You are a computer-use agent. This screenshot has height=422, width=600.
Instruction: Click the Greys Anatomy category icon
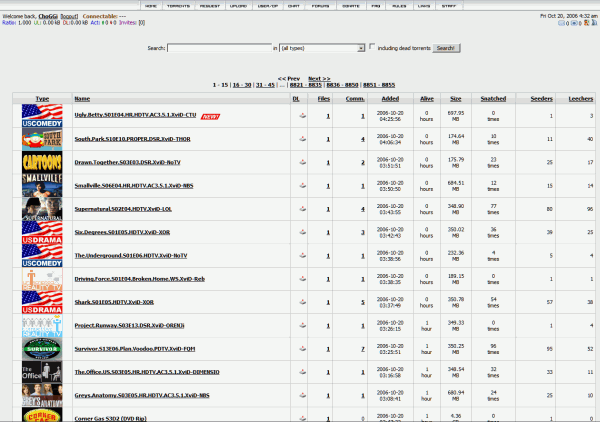[42, 395]
